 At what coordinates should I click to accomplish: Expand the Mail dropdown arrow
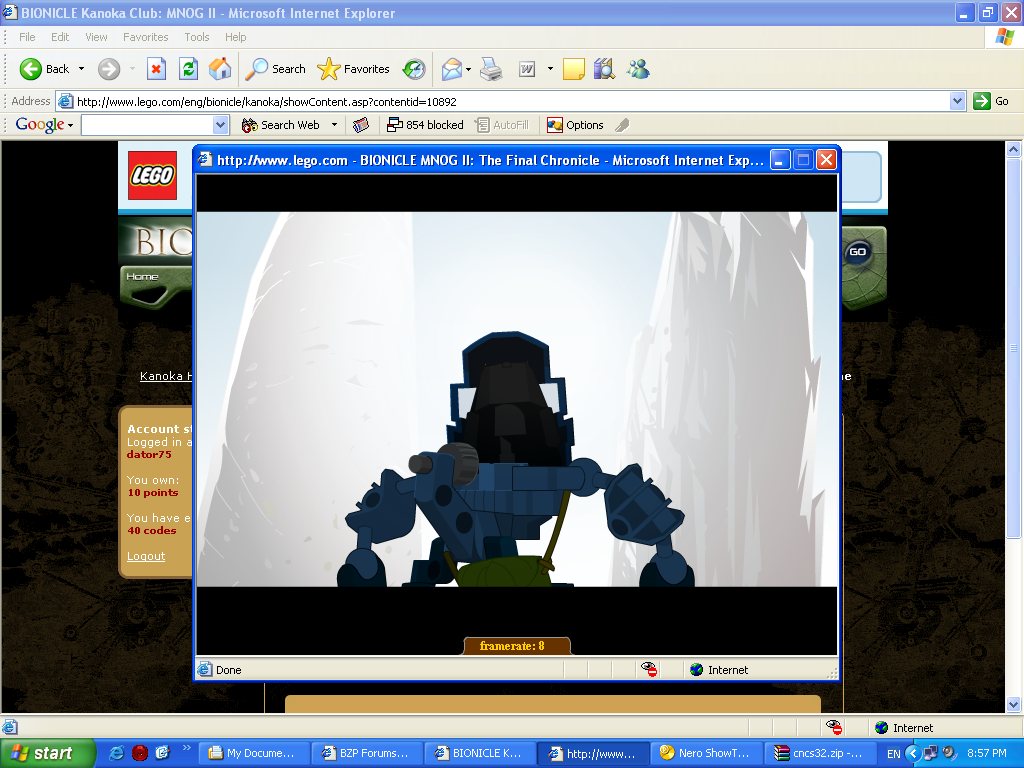pyautogui.click(x=468, y=69)
